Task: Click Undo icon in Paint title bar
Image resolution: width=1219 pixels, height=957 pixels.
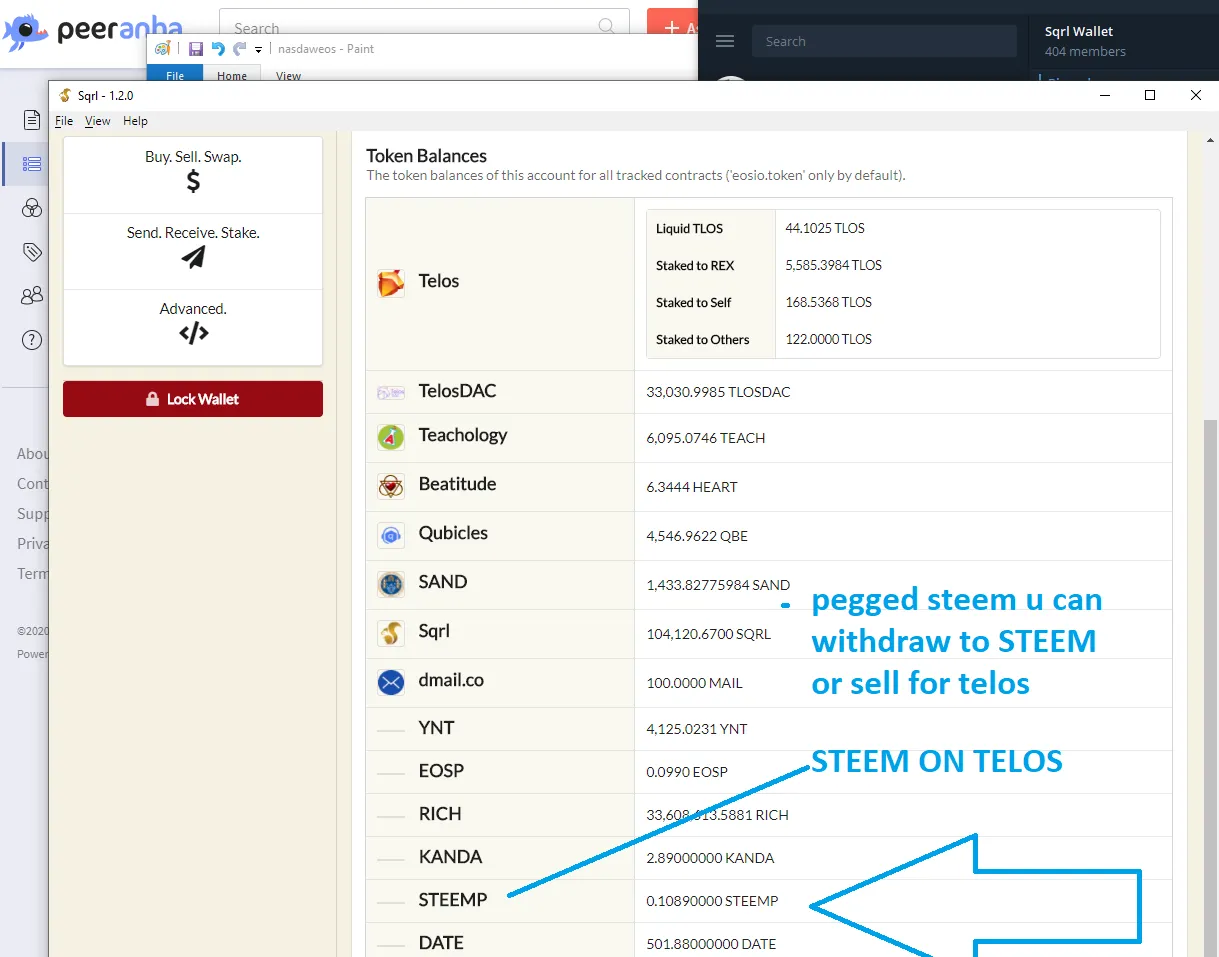Action: tap(218, 49)
